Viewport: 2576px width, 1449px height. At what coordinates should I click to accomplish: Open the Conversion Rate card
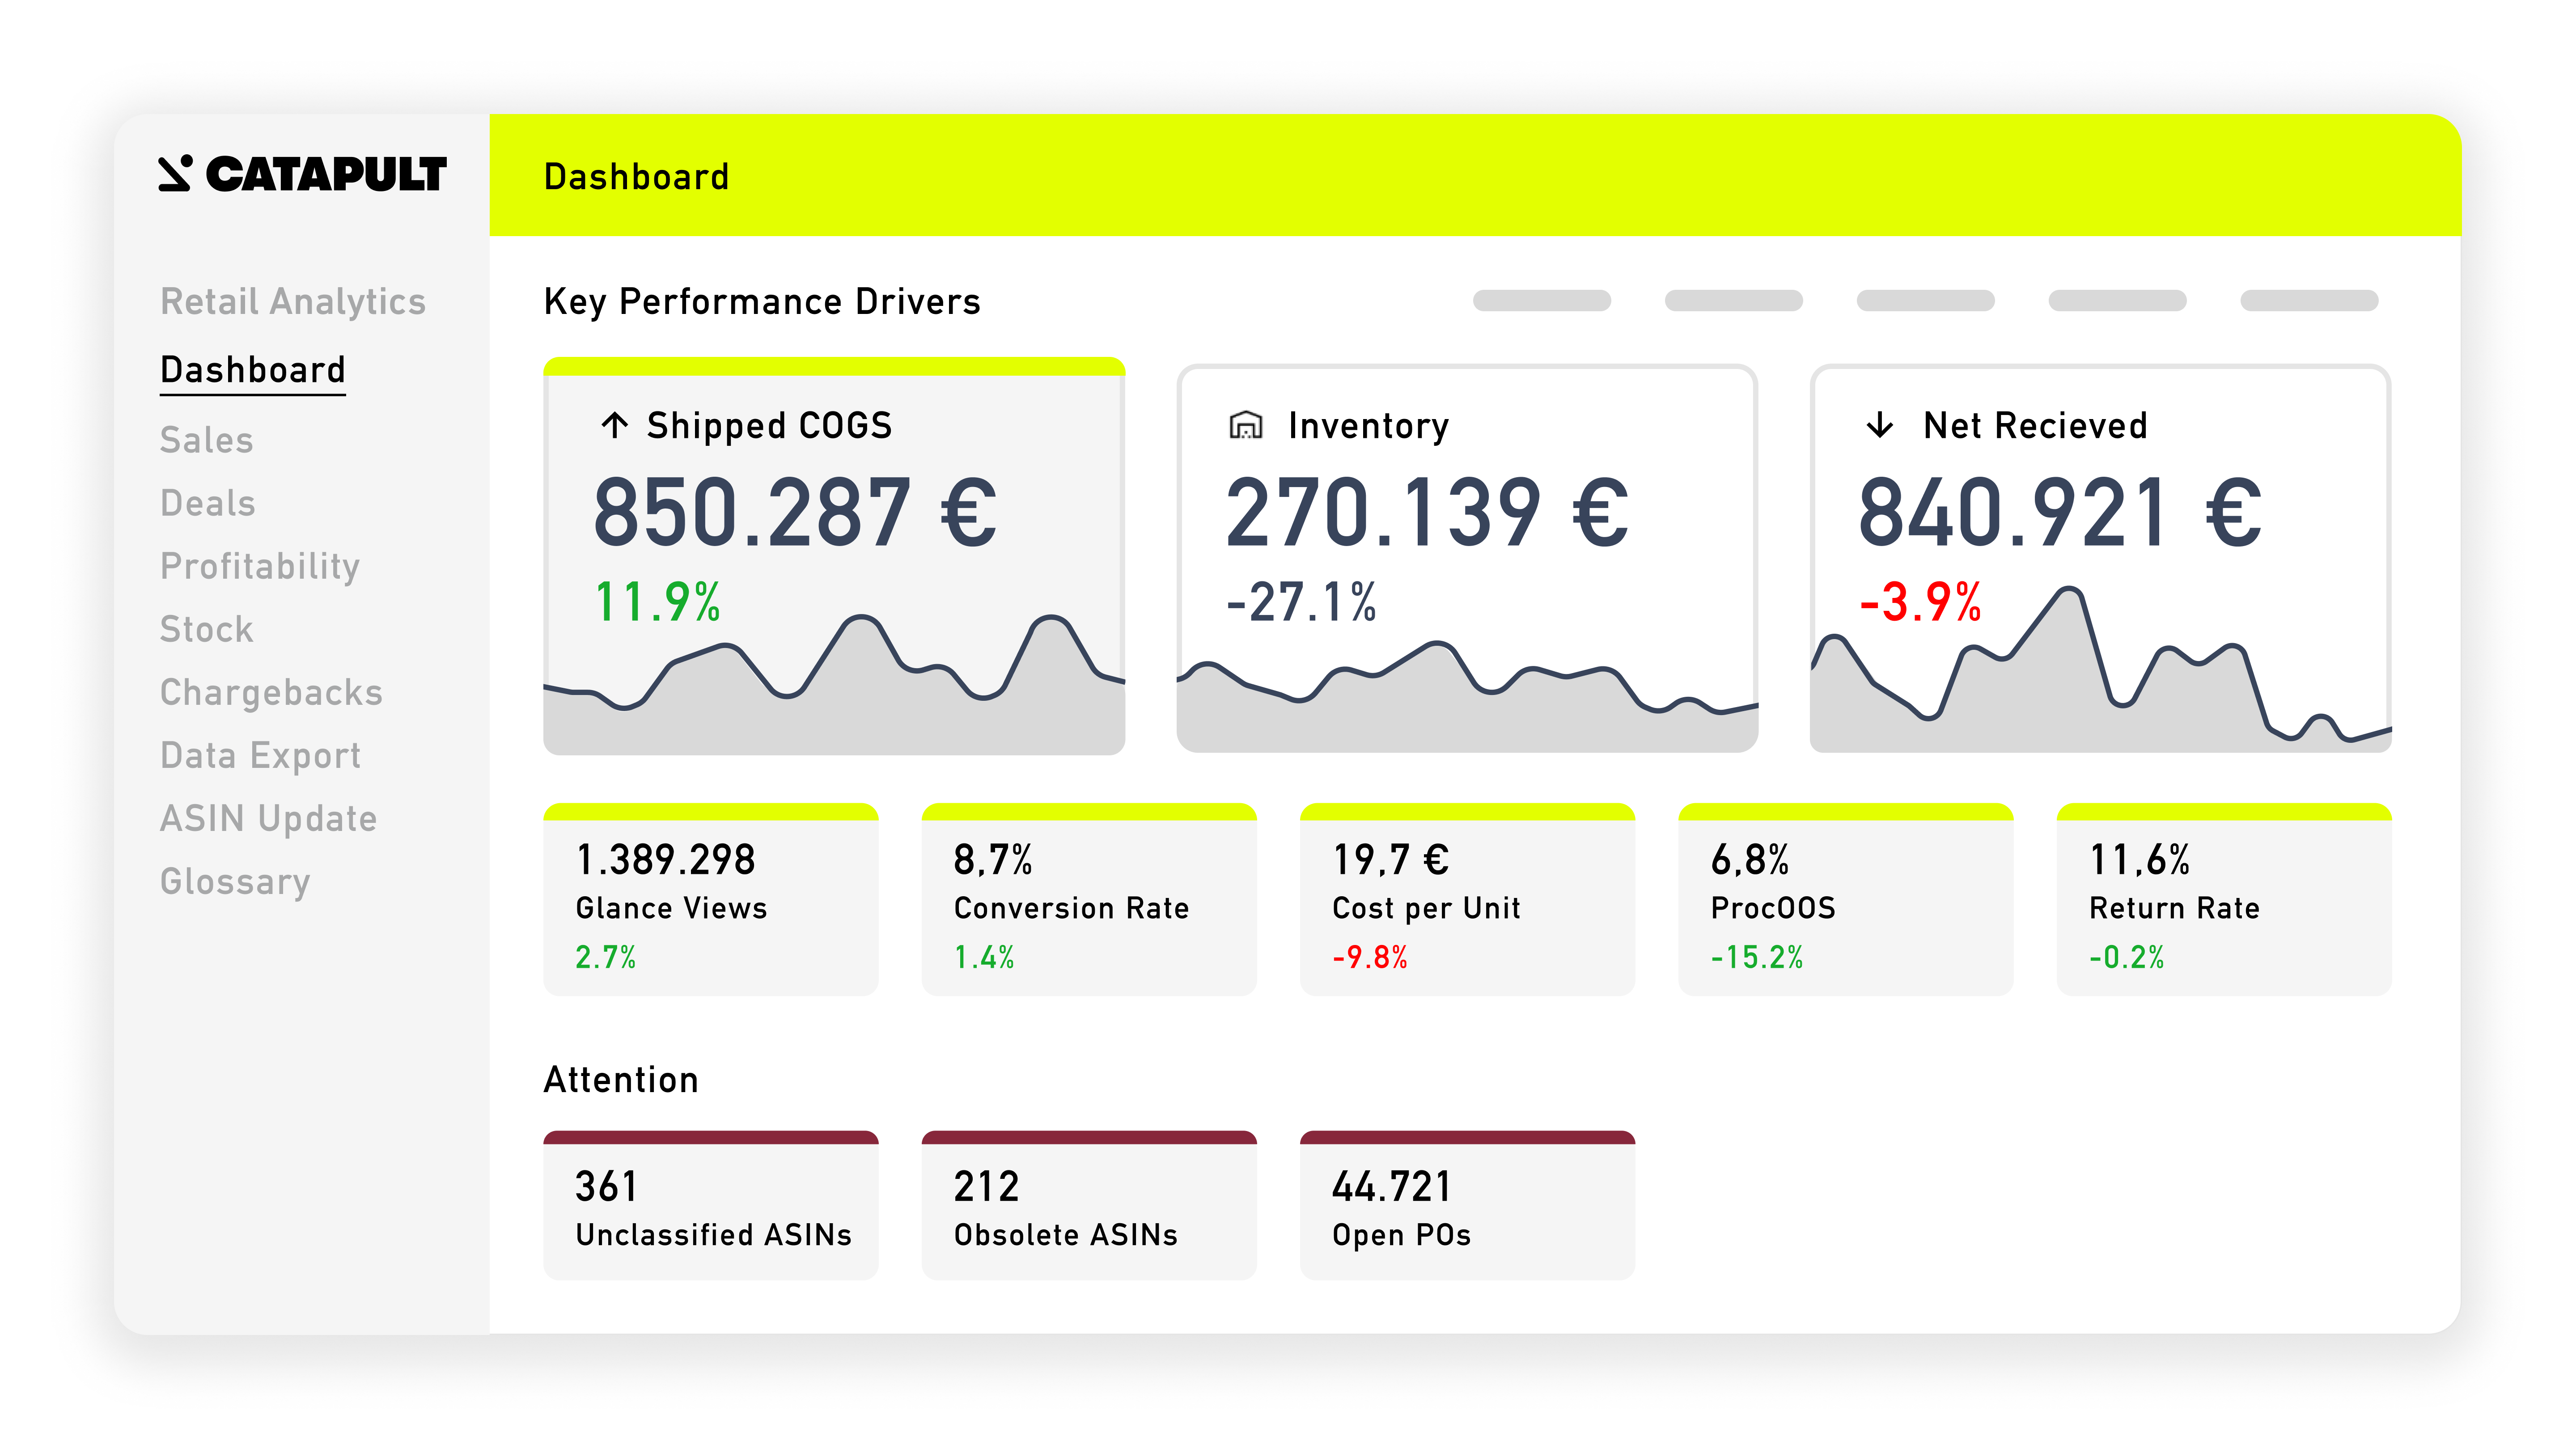click(1088, 900)
